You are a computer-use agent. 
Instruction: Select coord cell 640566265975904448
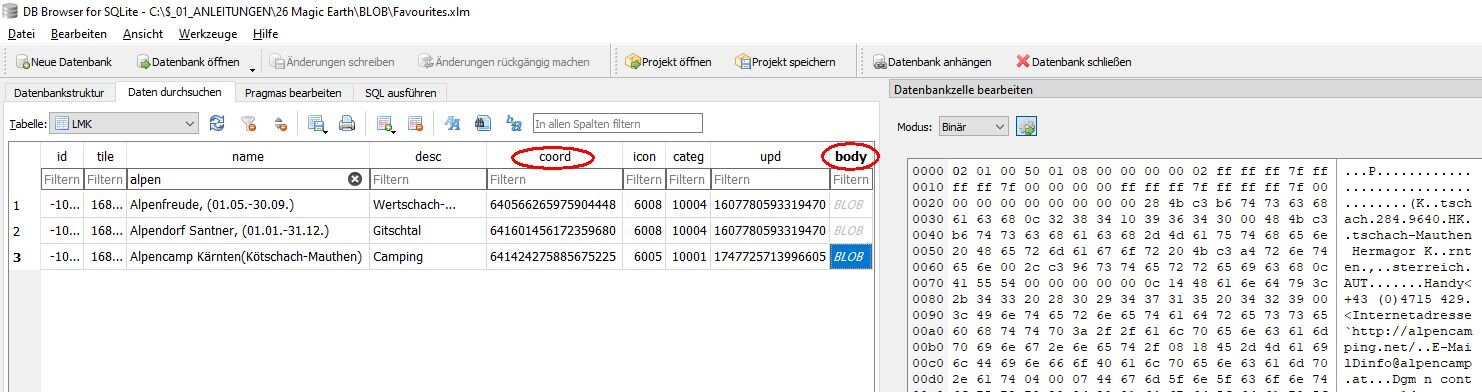pyautogui.click(x=556, y=206)
